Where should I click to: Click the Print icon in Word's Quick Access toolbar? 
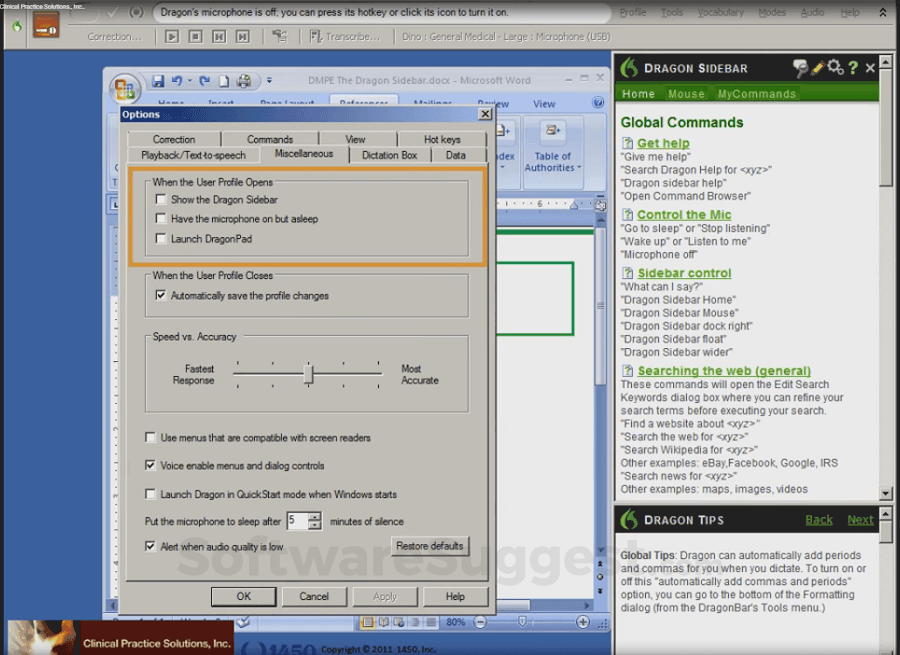pyautogui.click(x=243, y=80)
